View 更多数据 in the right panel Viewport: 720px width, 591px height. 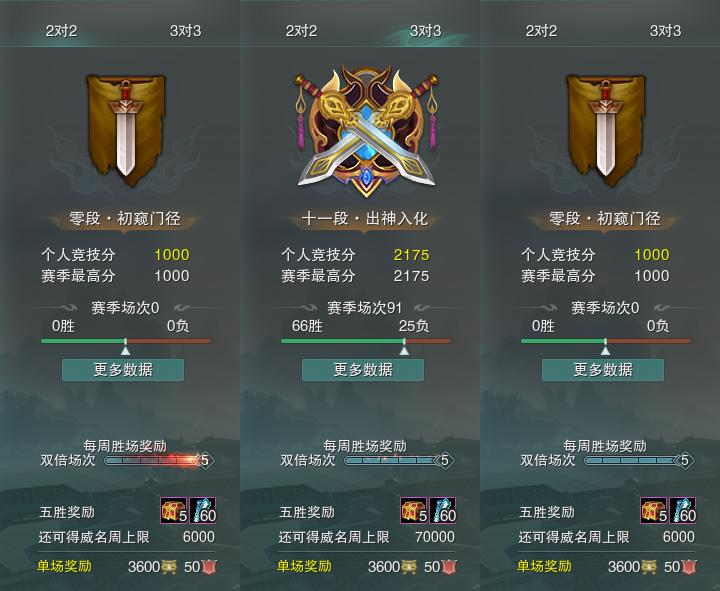603,370
